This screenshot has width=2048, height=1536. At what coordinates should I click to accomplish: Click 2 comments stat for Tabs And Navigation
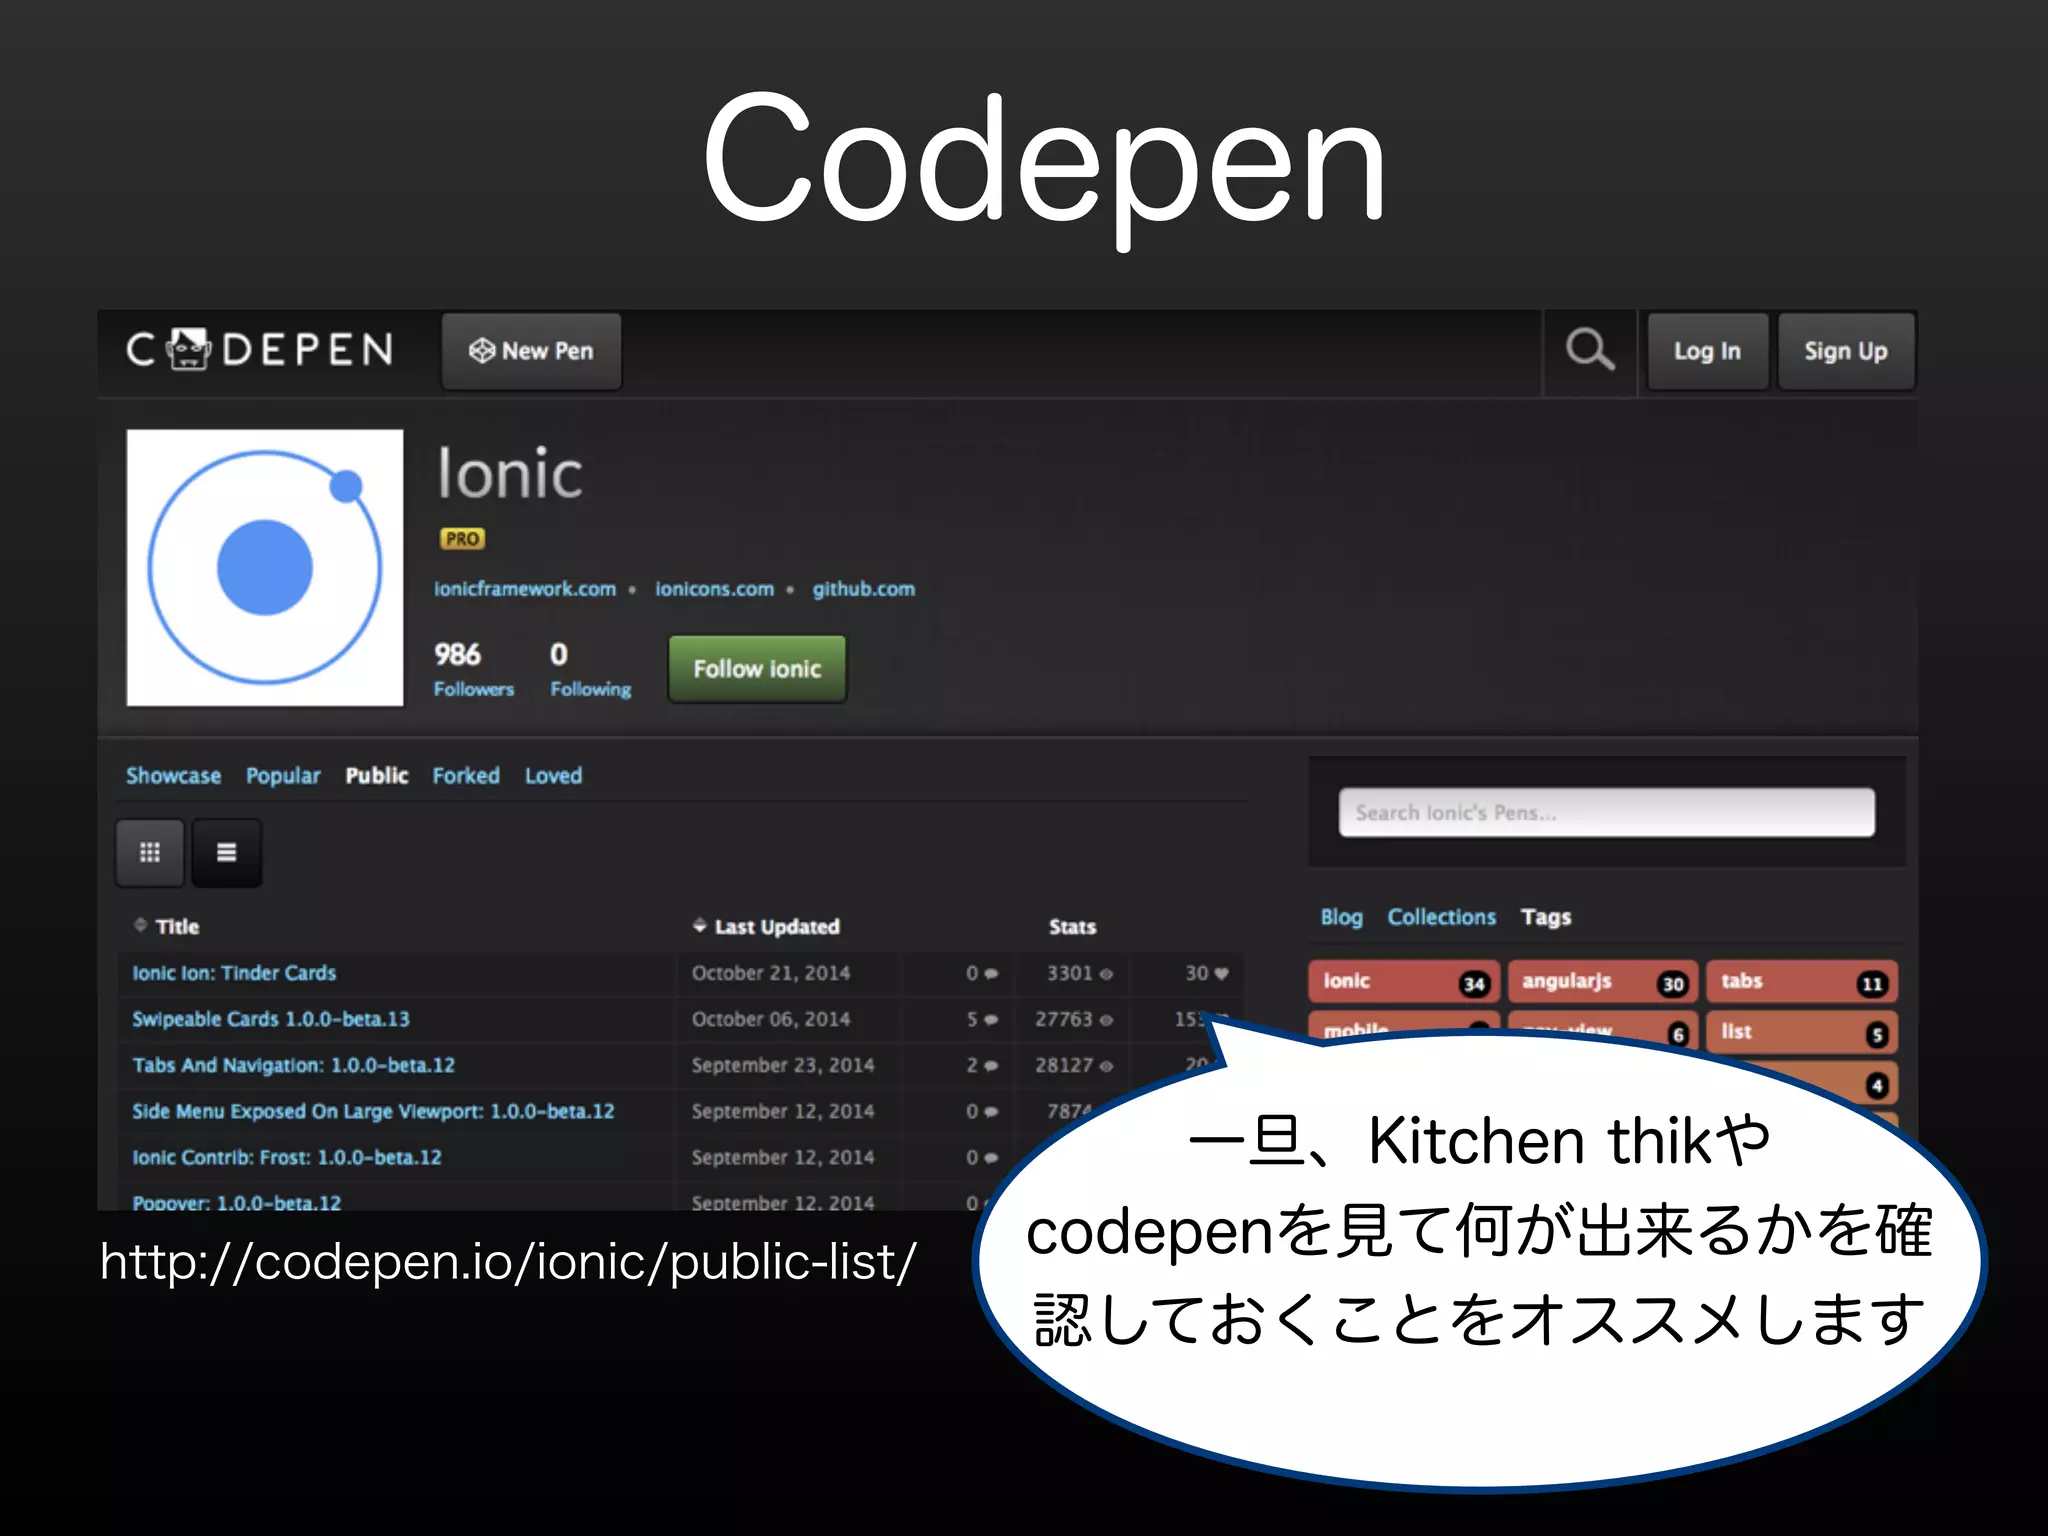pyautogui.click(x=982, y=1065)
